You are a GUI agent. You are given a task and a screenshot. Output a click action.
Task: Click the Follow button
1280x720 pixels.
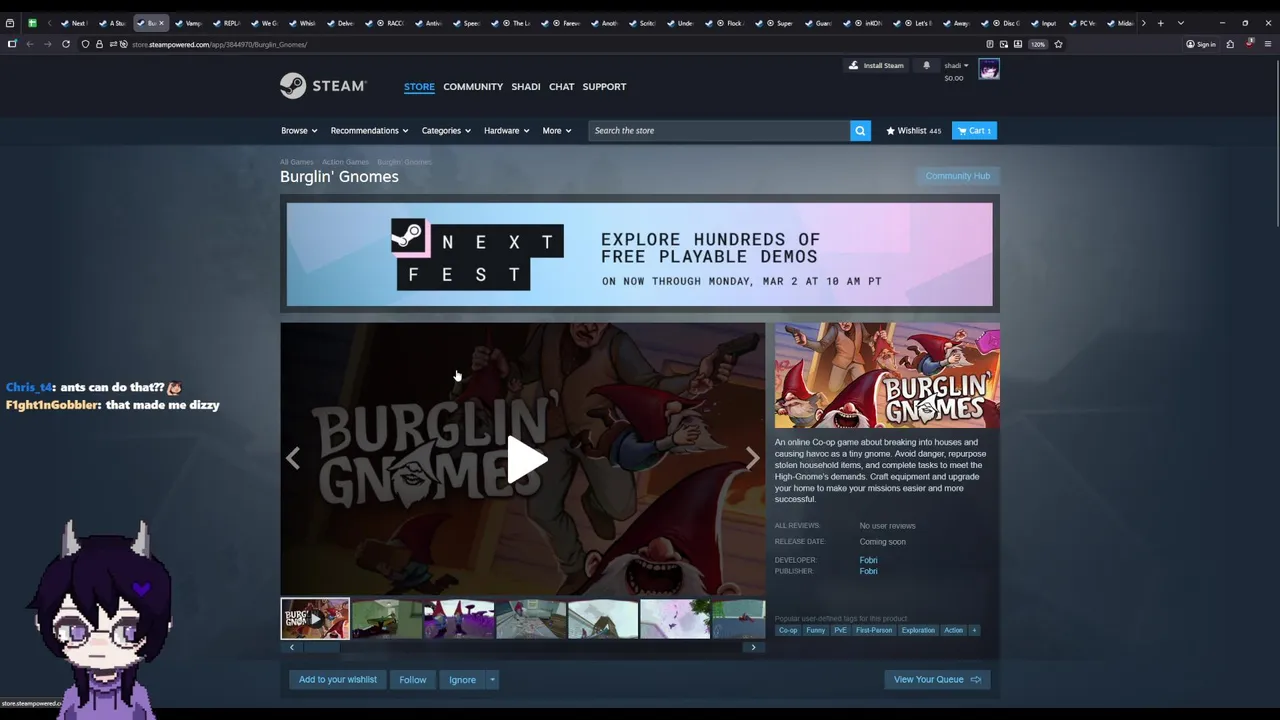tap(413, 680)
